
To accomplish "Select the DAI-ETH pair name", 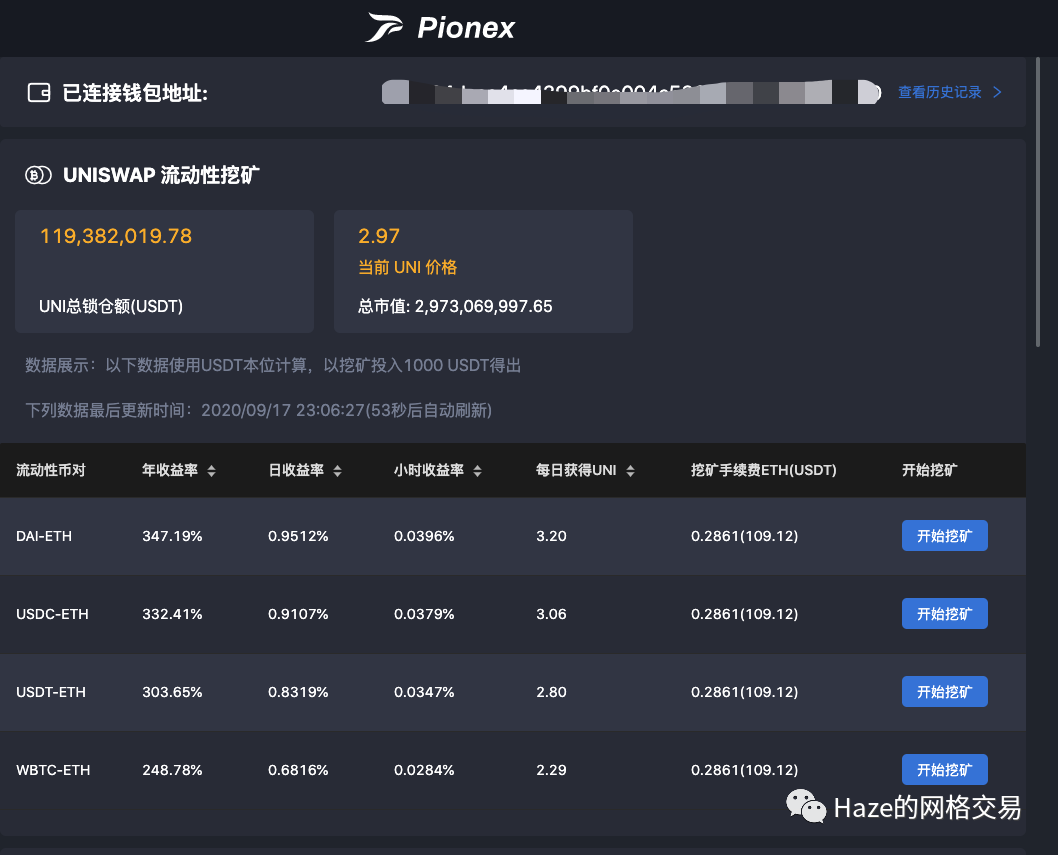I will coord(44,536).
